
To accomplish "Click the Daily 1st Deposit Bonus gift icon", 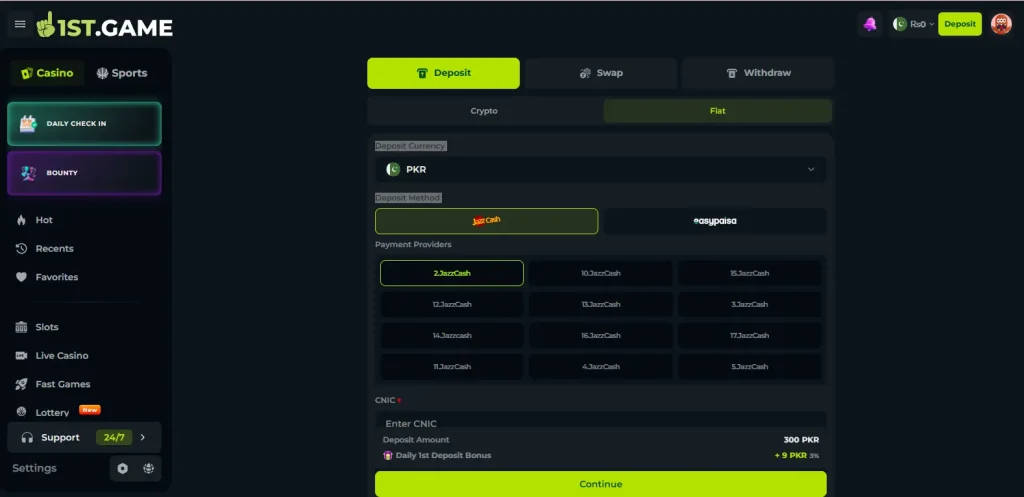I will pyautogui.click(x=387, y=455).
